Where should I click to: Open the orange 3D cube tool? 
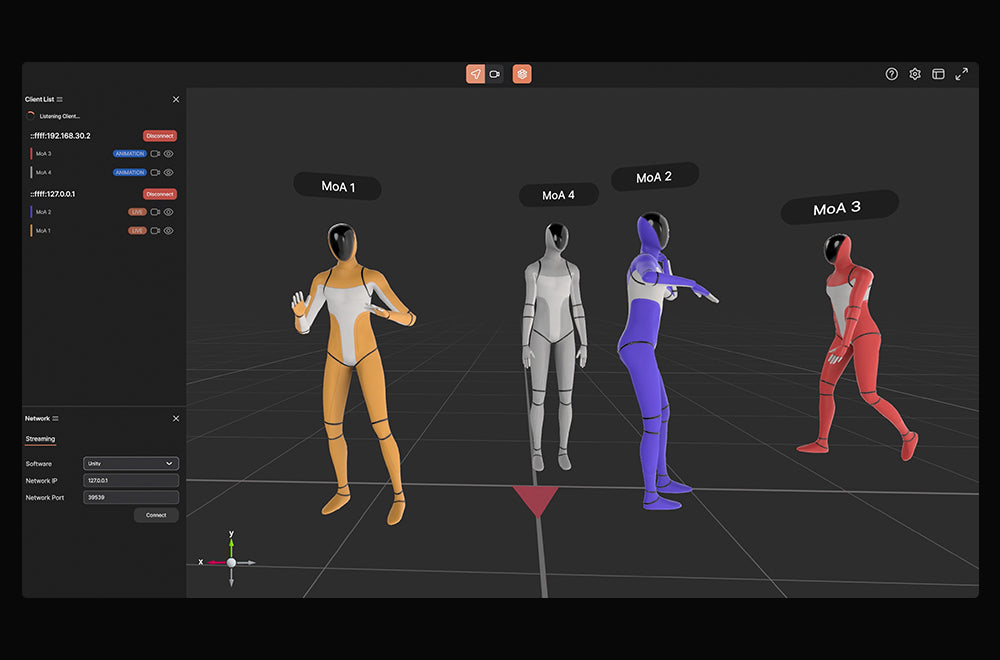coord(522,74)
